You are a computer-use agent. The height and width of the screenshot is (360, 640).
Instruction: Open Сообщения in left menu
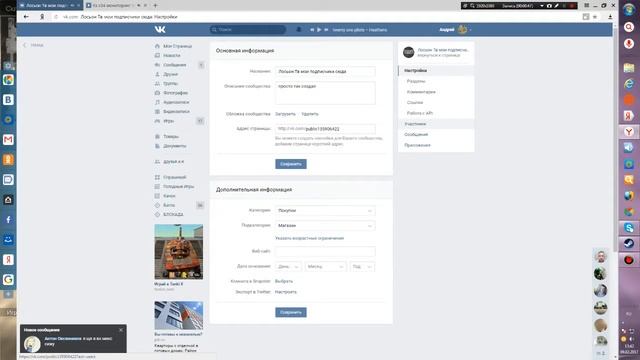click(x=175, y=65)
